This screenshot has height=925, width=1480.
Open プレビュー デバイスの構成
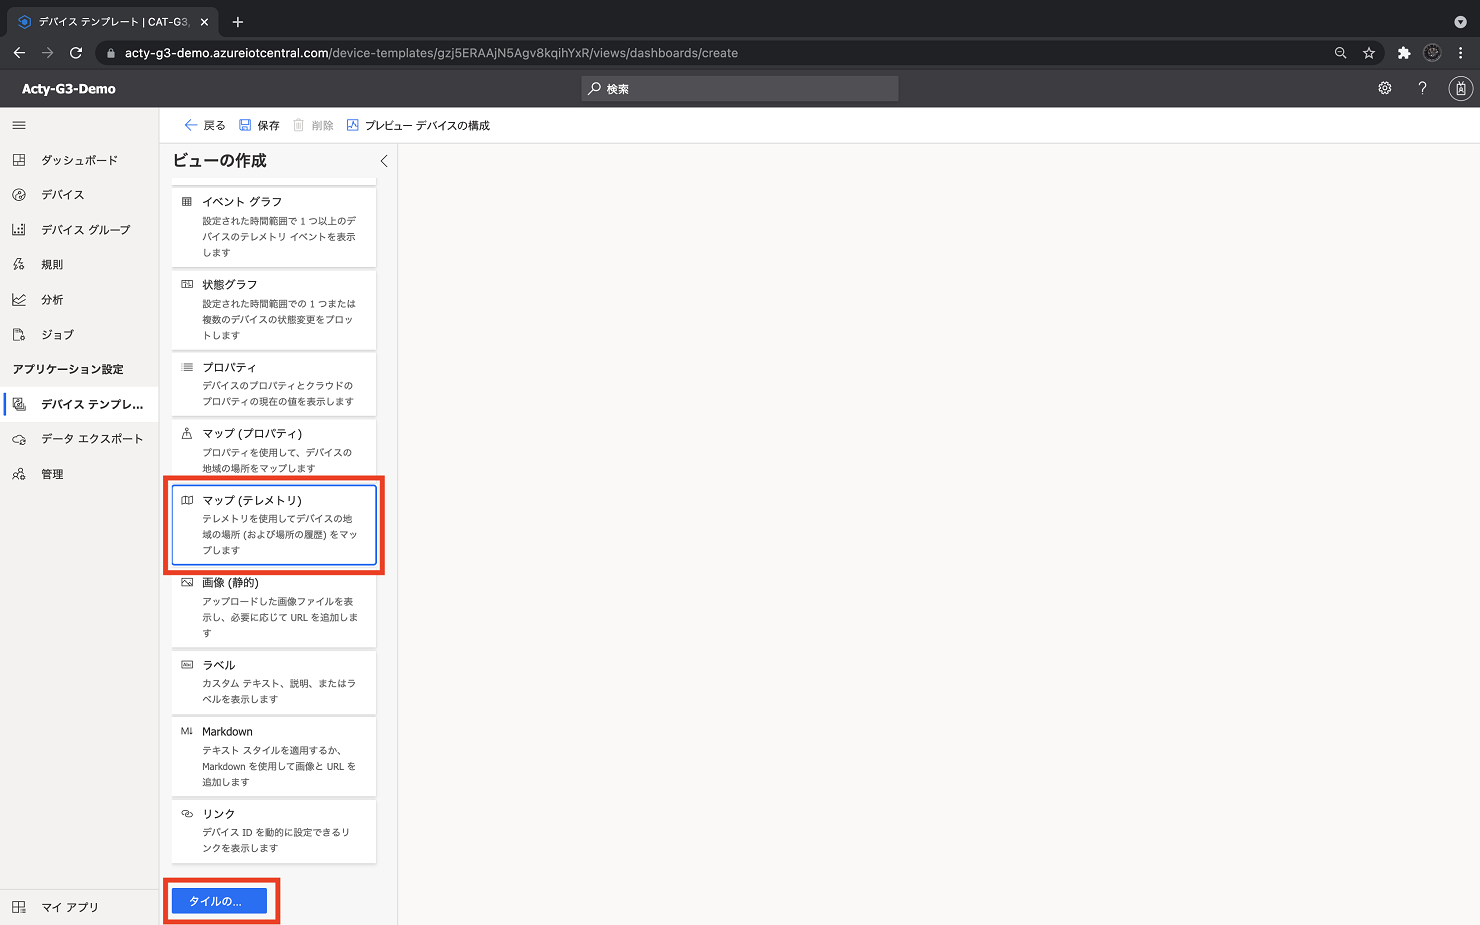point(418,125)
